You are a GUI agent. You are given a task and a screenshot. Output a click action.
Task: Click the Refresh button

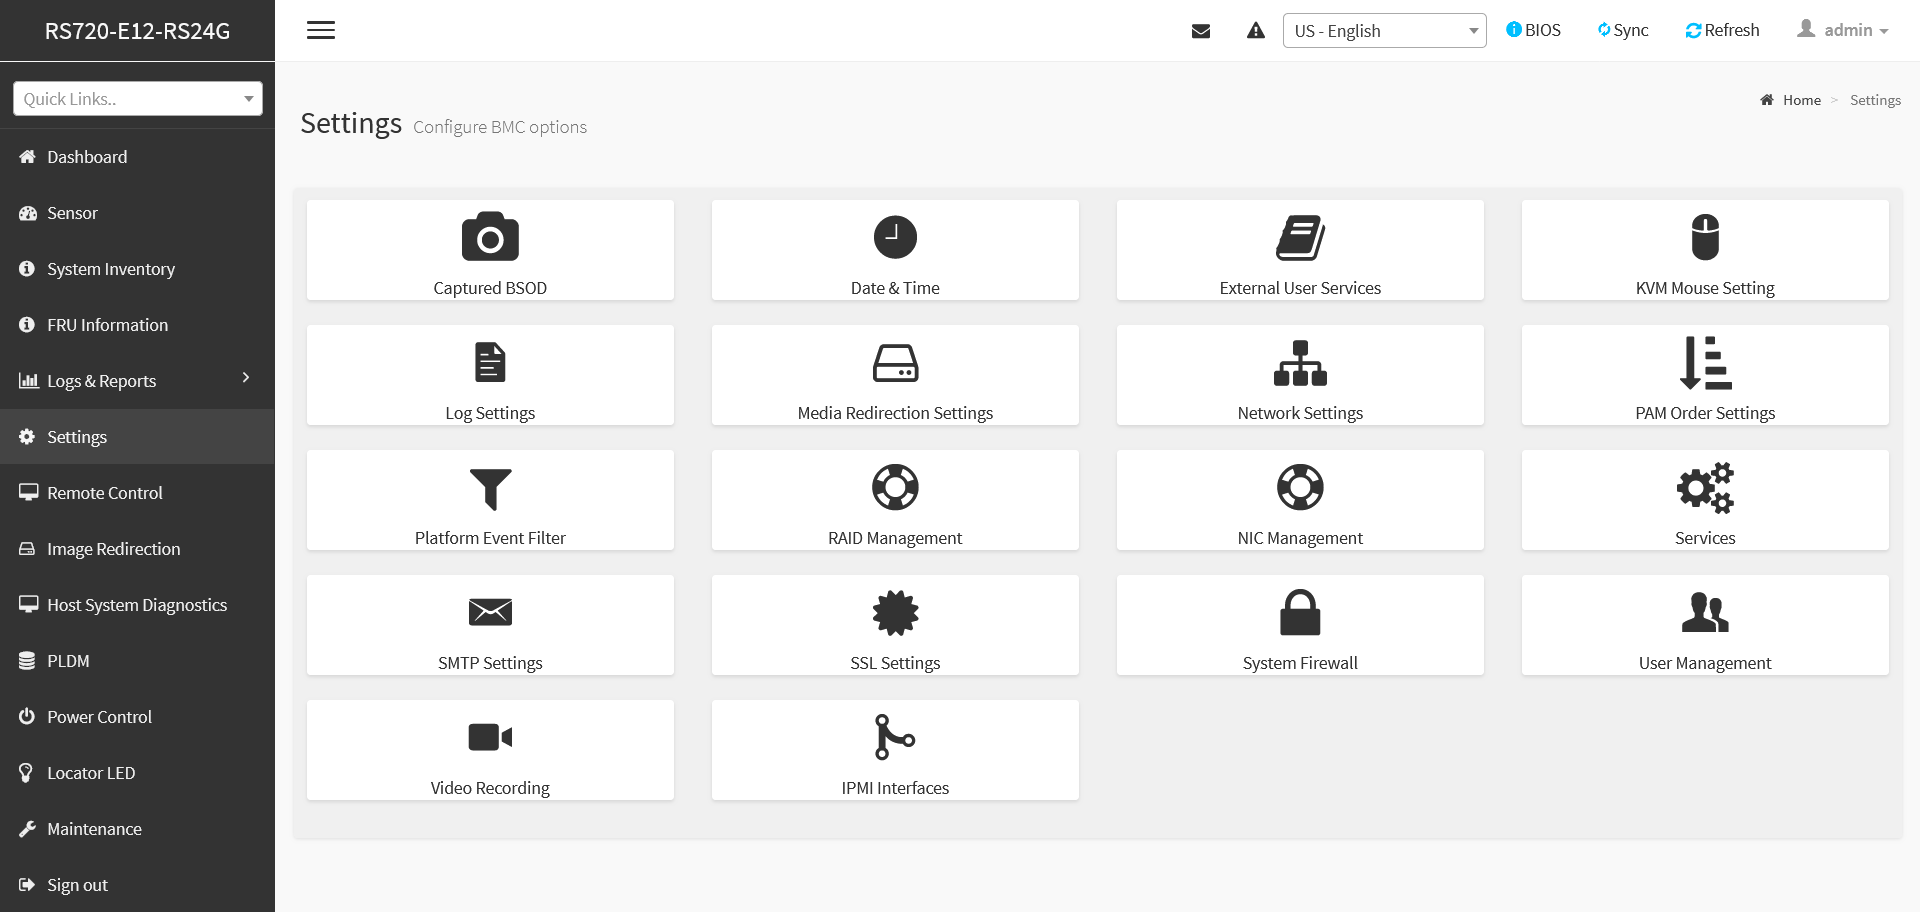tap(1722, 30)
